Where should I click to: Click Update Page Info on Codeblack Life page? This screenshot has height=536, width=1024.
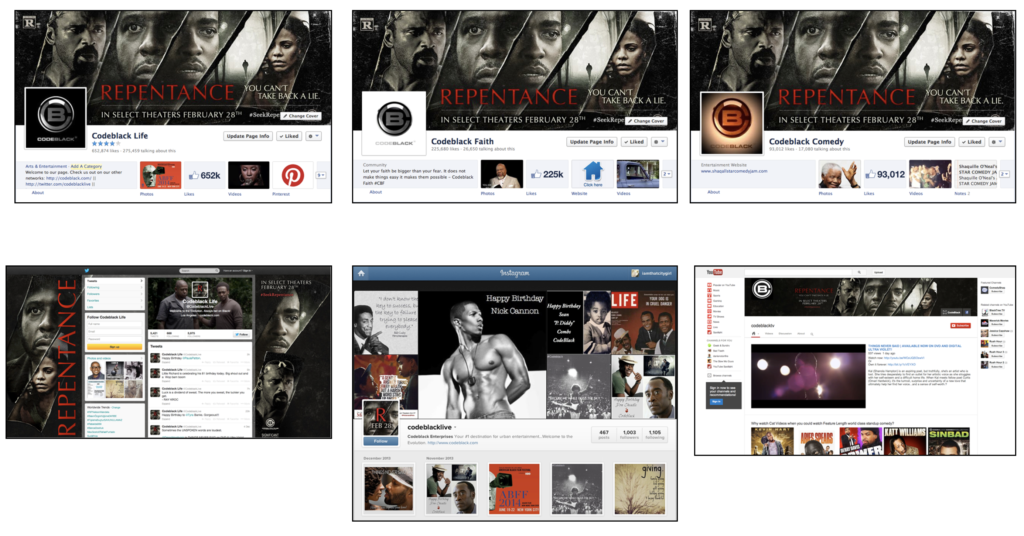tap(248, 136)
